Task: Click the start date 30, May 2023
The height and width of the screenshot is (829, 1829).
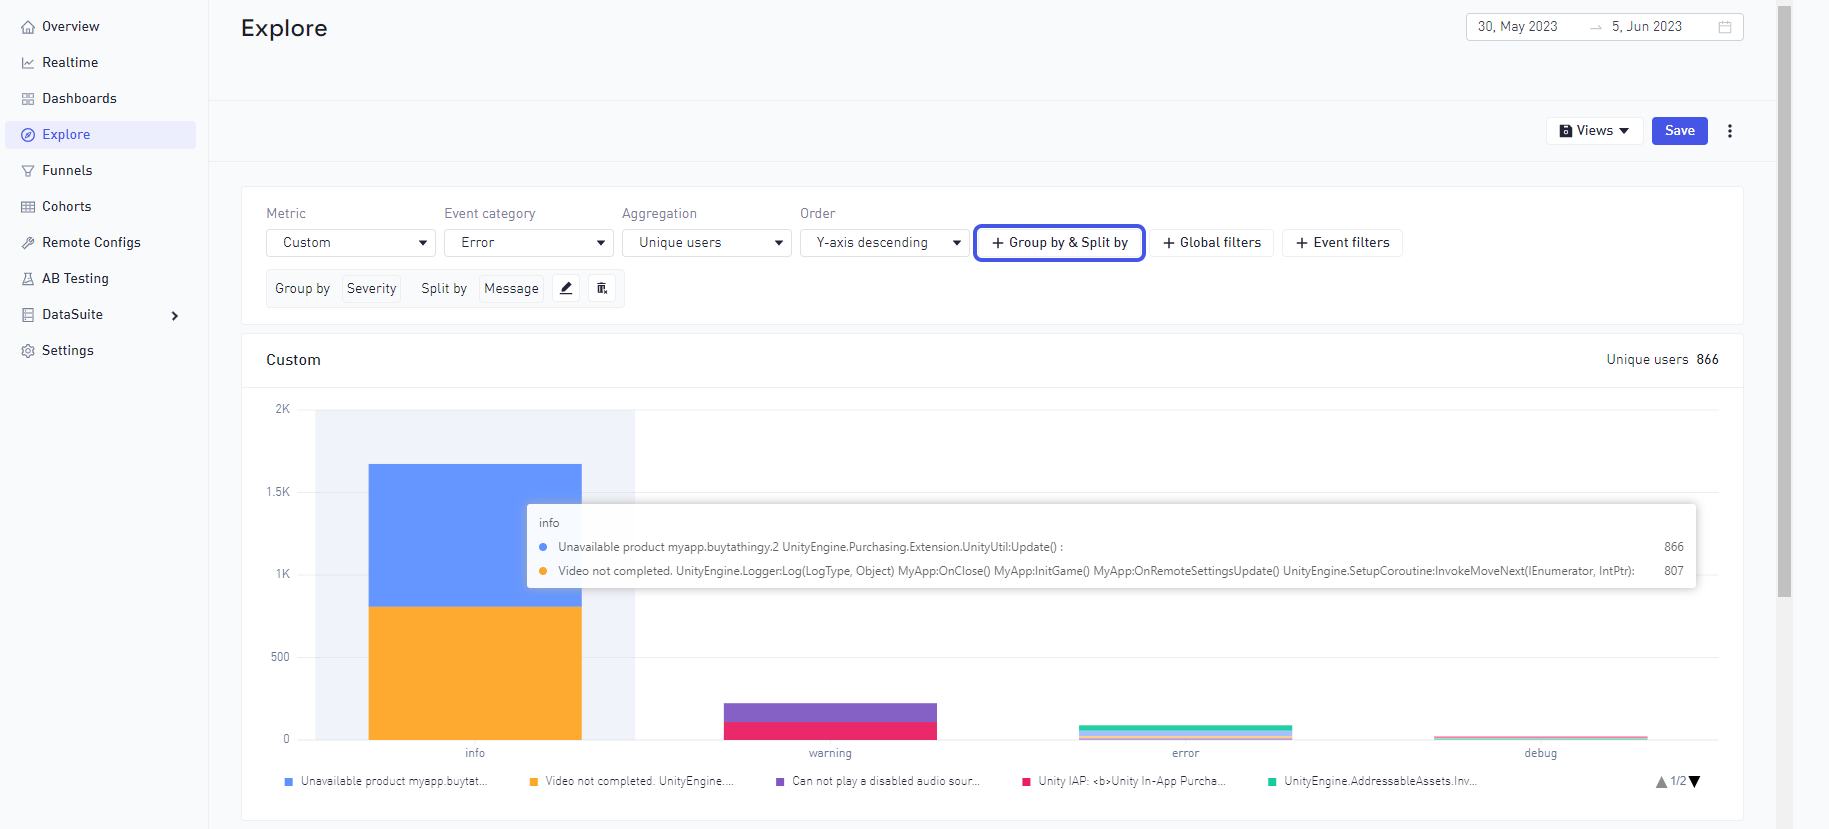Action: point(1517,27)
